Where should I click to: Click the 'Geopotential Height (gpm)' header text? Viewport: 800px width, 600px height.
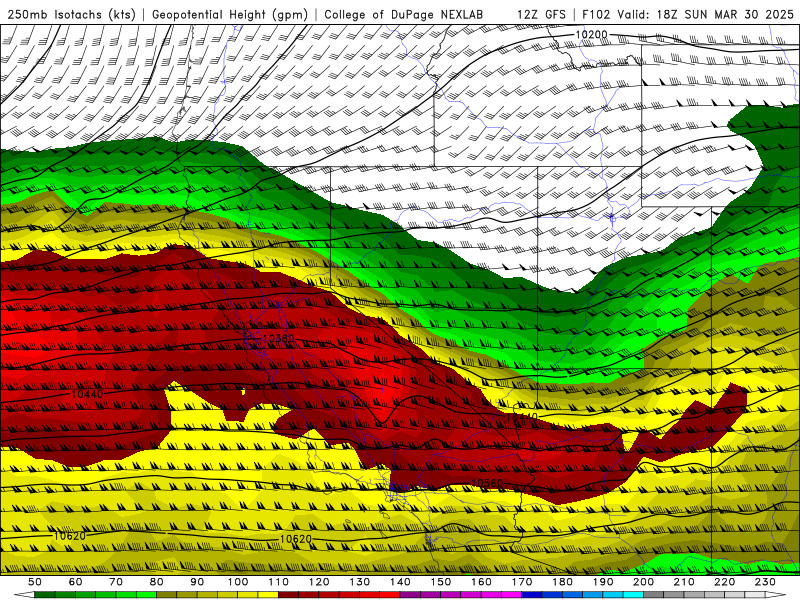pyautogui.click(x=230, y=15)
